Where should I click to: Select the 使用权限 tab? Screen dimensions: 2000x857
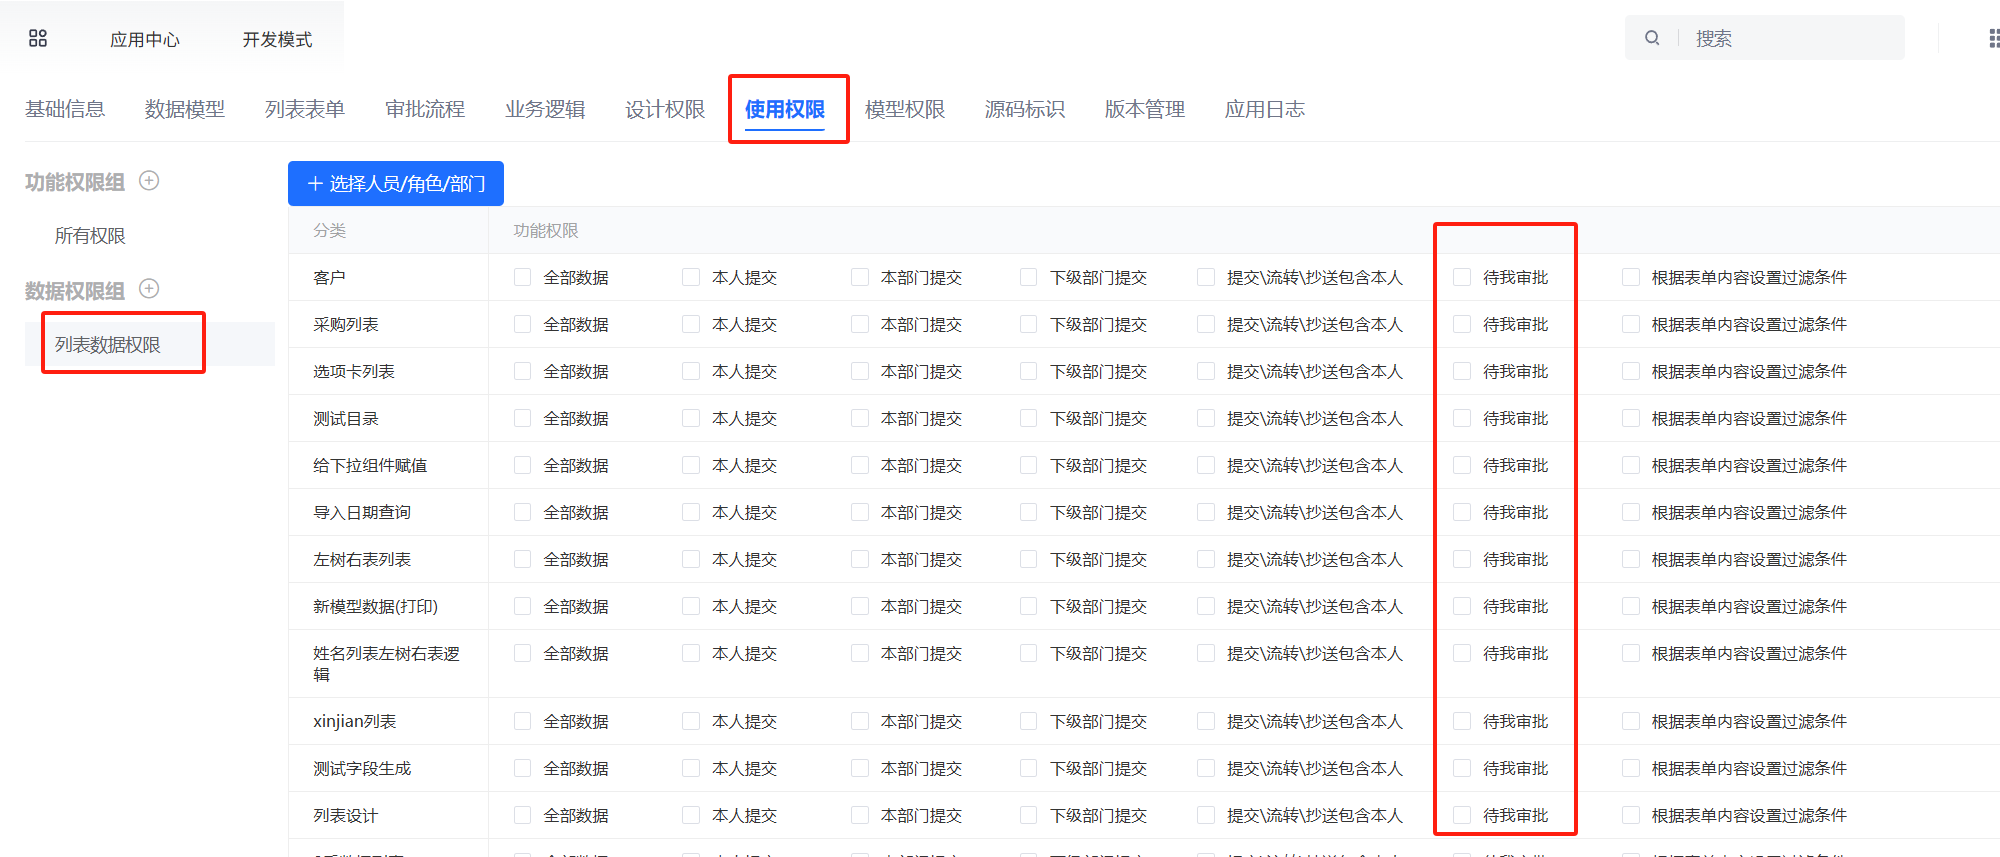coord(785,109)
